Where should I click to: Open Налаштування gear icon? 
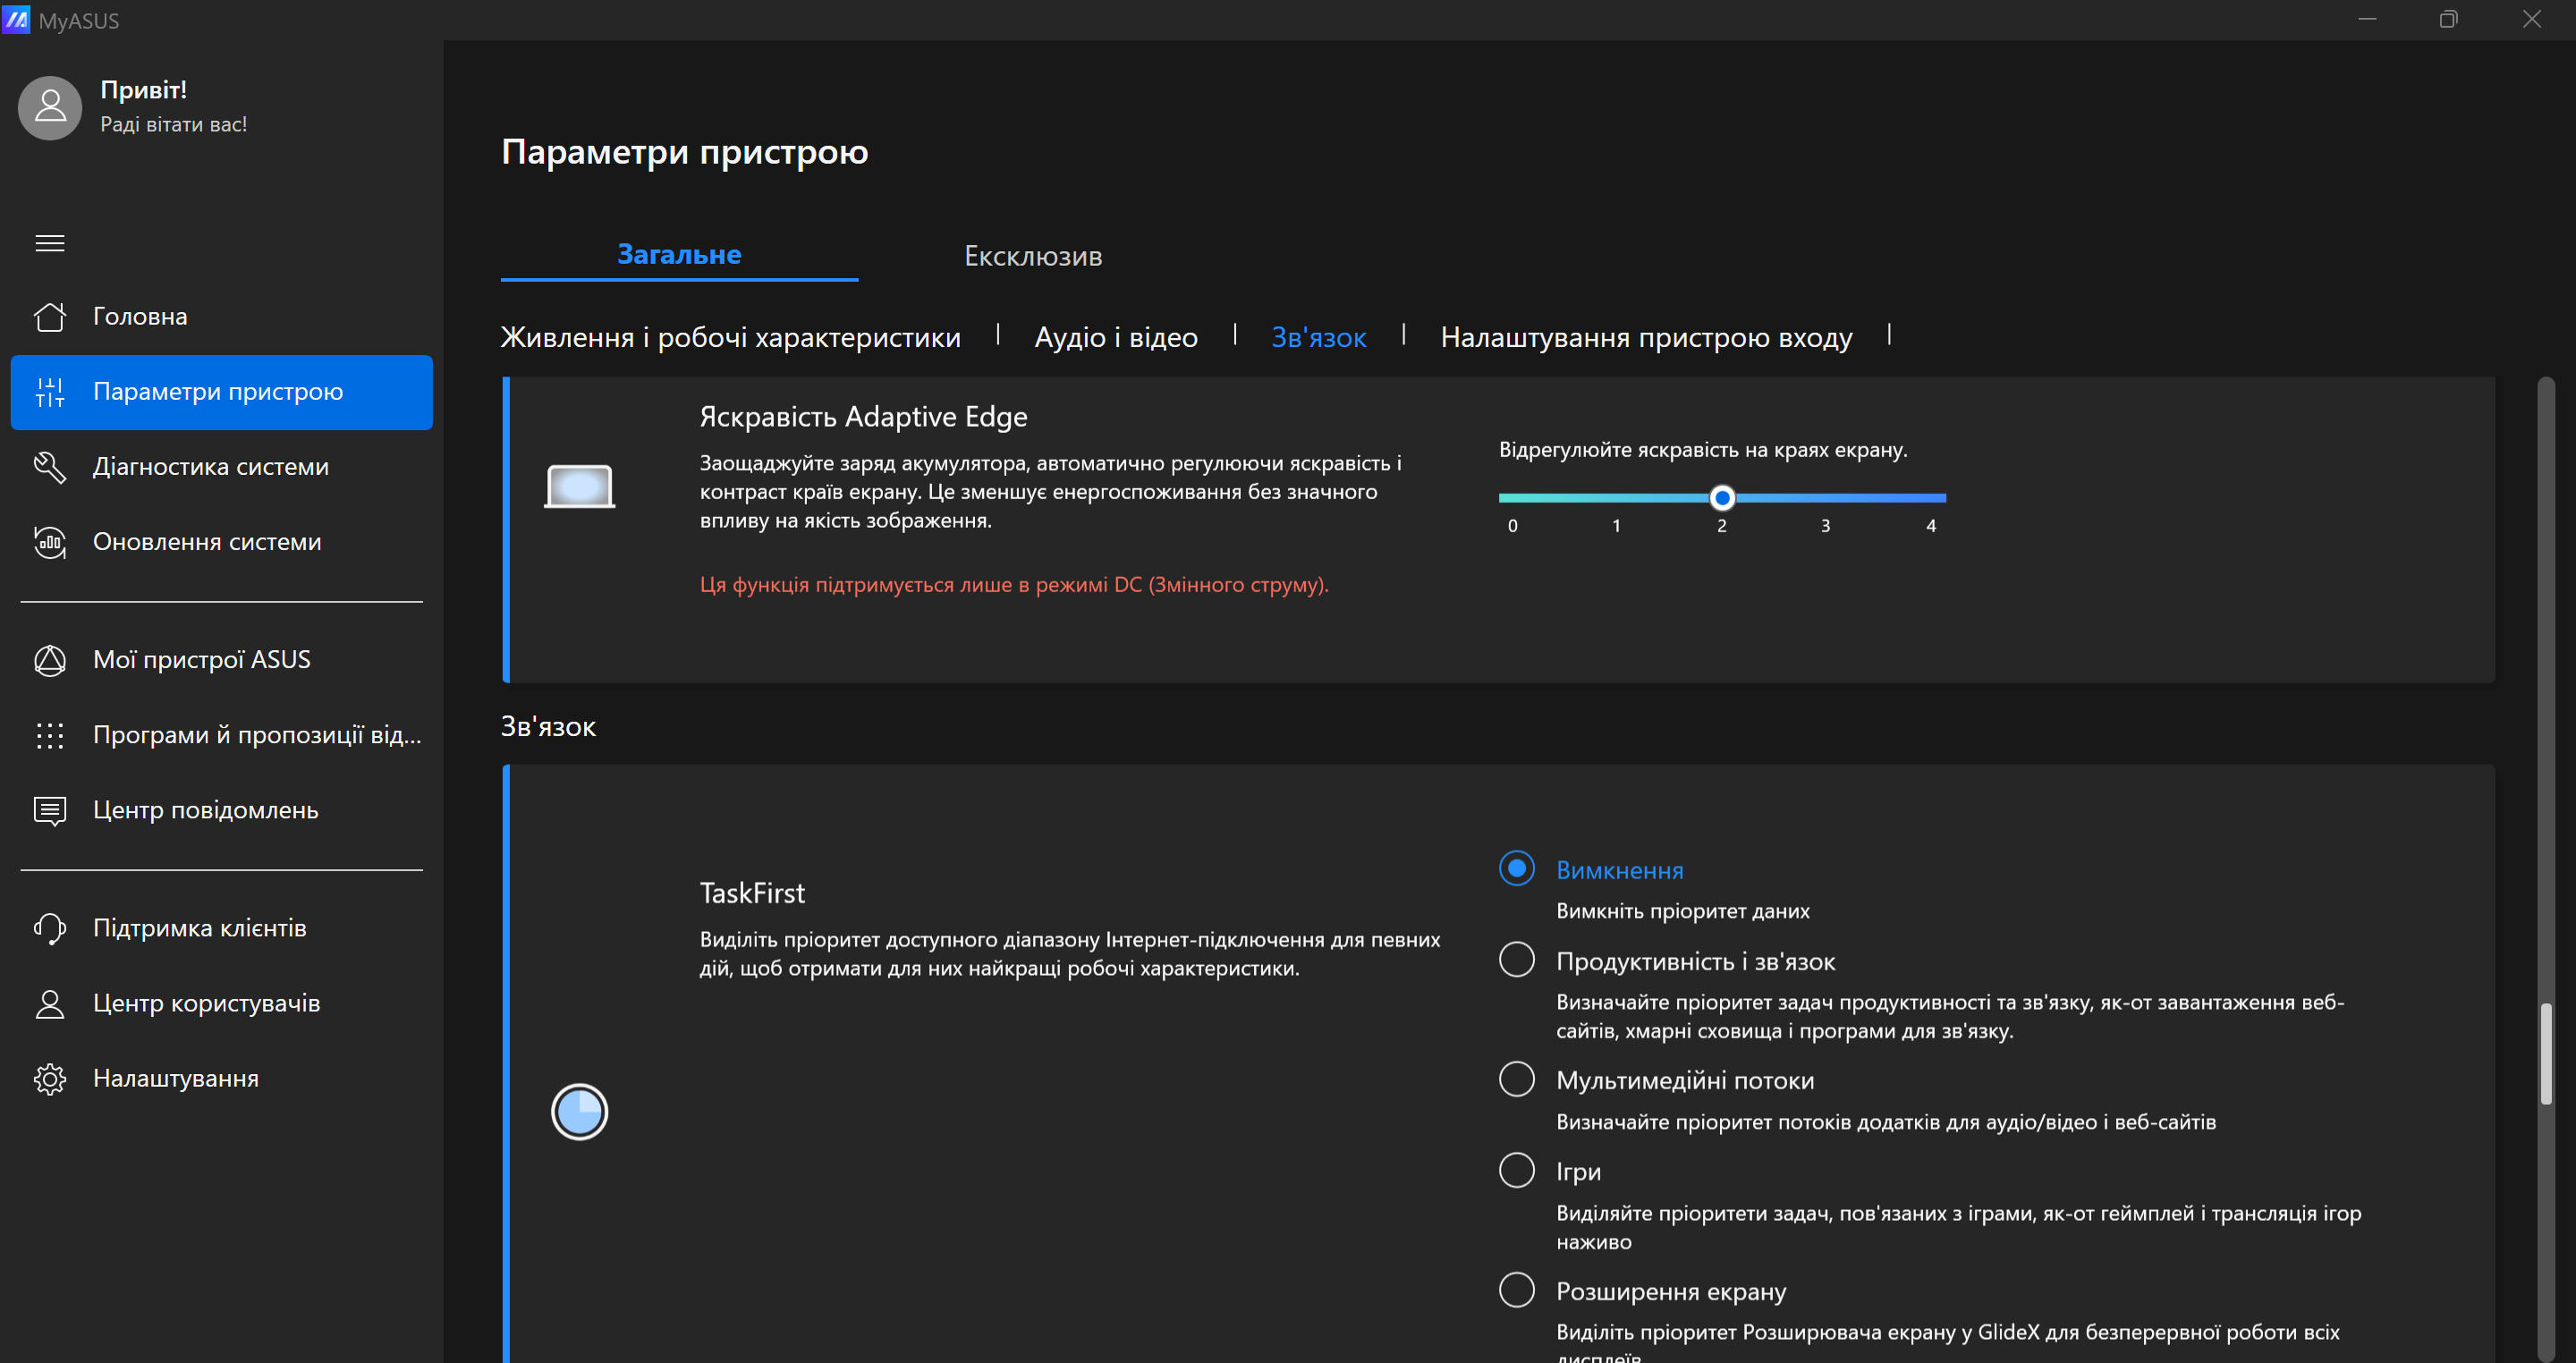click(50, 1079)
